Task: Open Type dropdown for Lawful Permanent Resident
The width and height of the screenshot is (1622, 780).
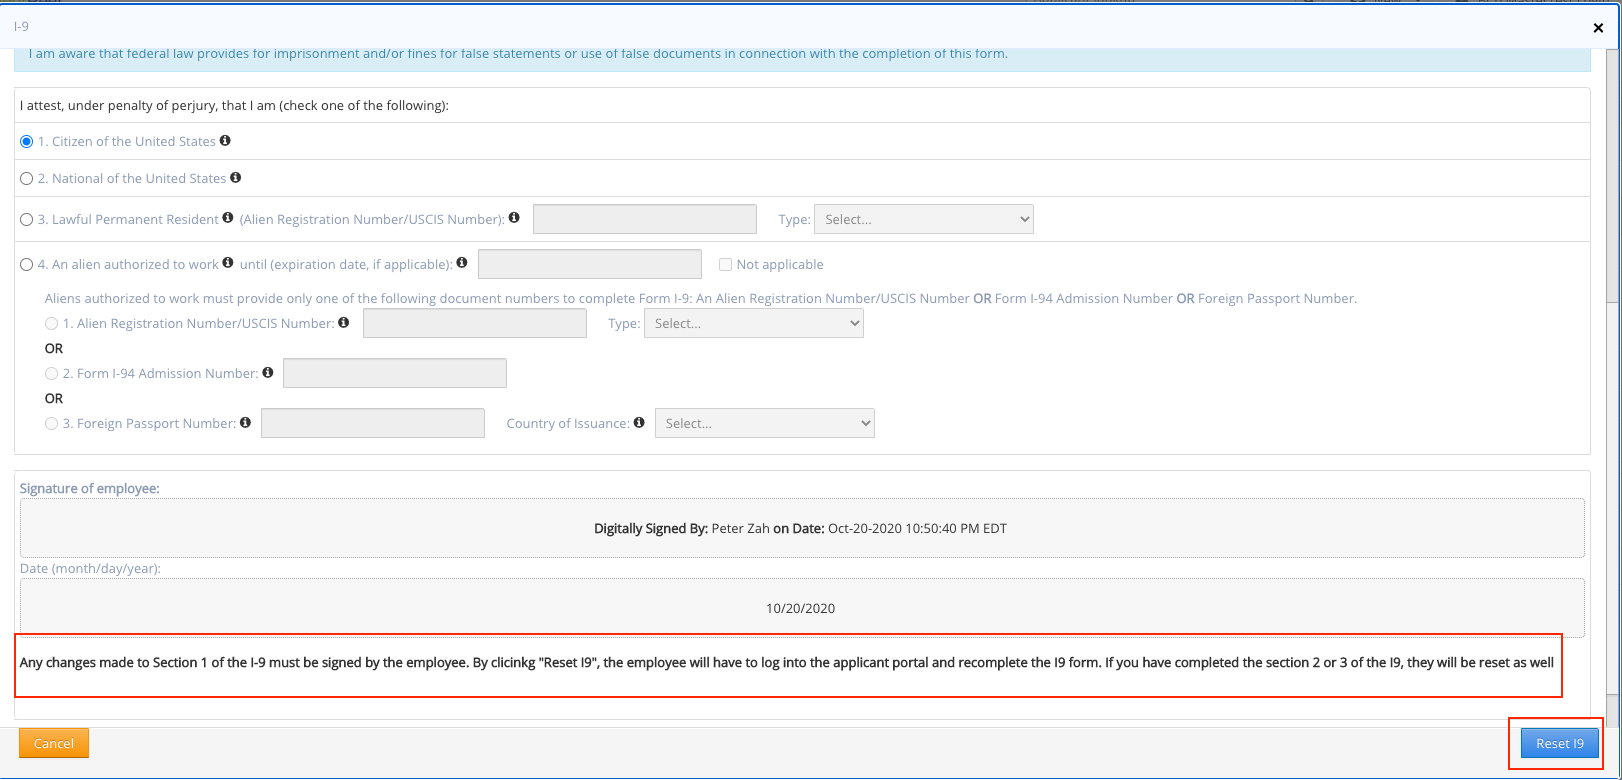Action: [x=923, y=220]
